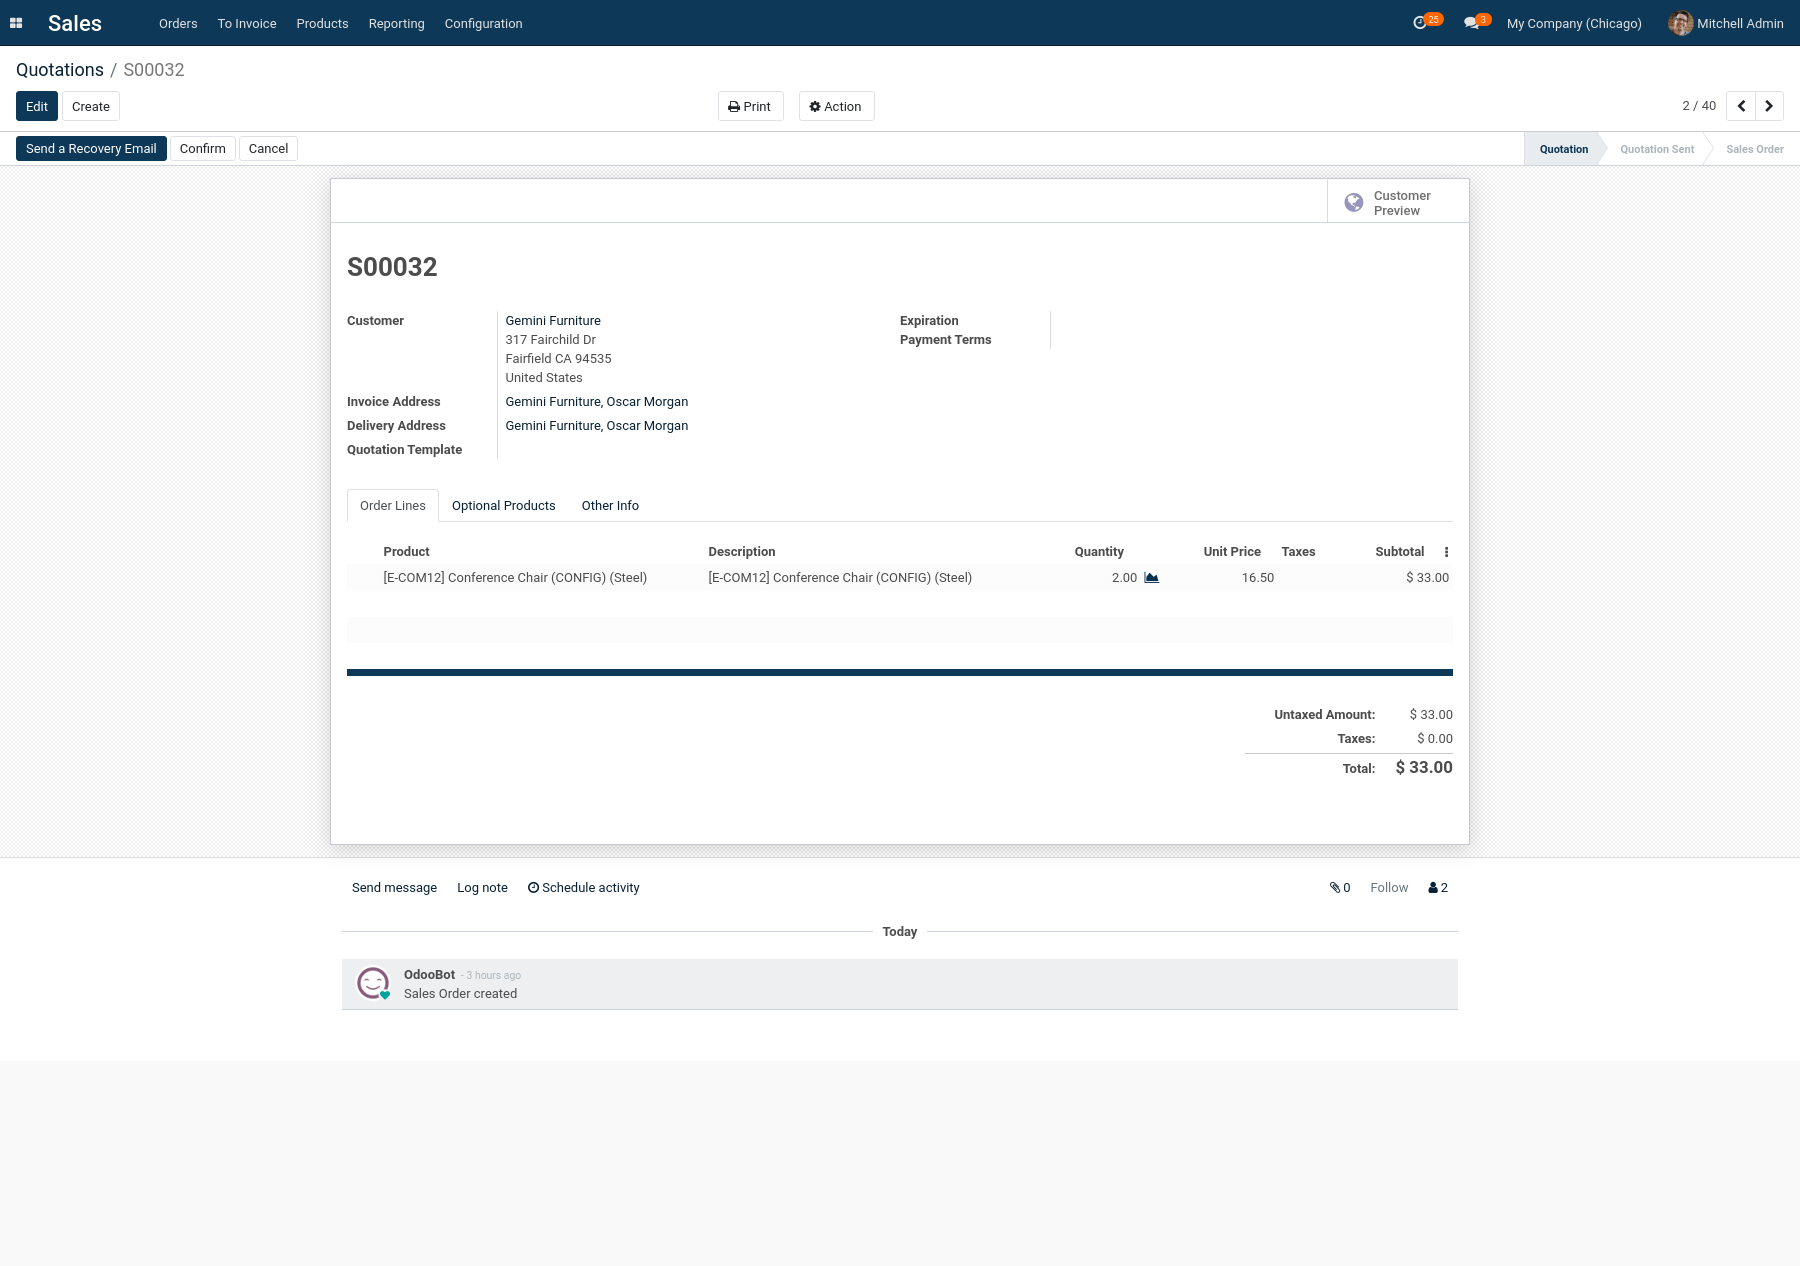Screen dimensions: 1800x1266
Task: Open followers list via the person icon
Action: 1432,887
